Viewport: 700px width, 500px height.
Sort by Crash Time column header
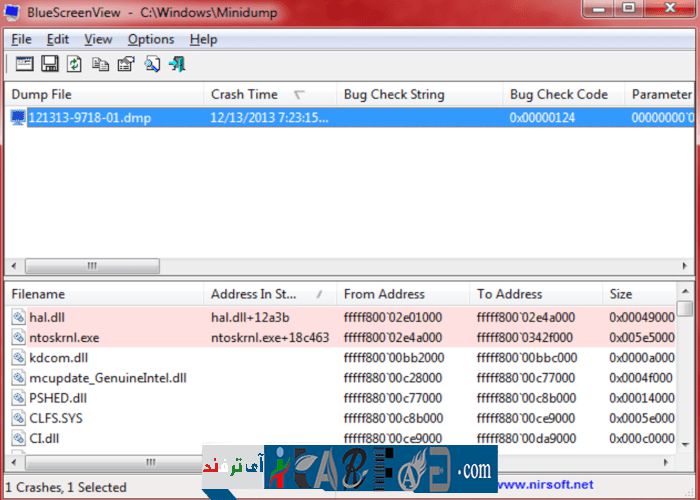point(244,94)
